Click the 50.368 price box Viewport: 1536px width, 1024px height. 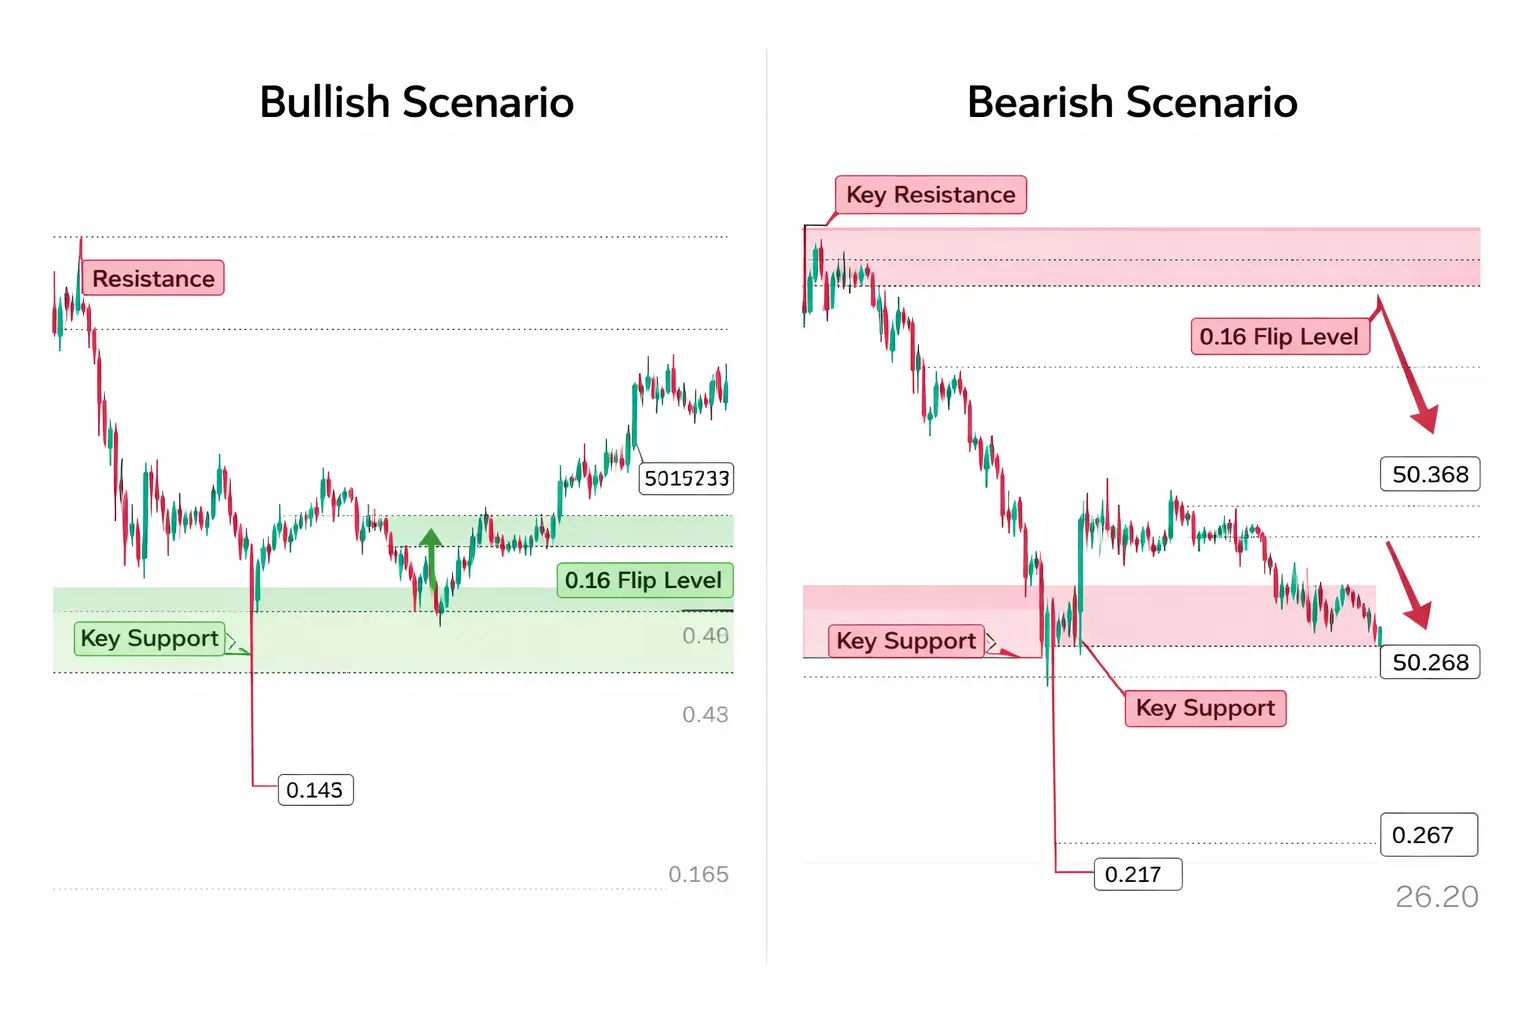tap(1430, 474)
